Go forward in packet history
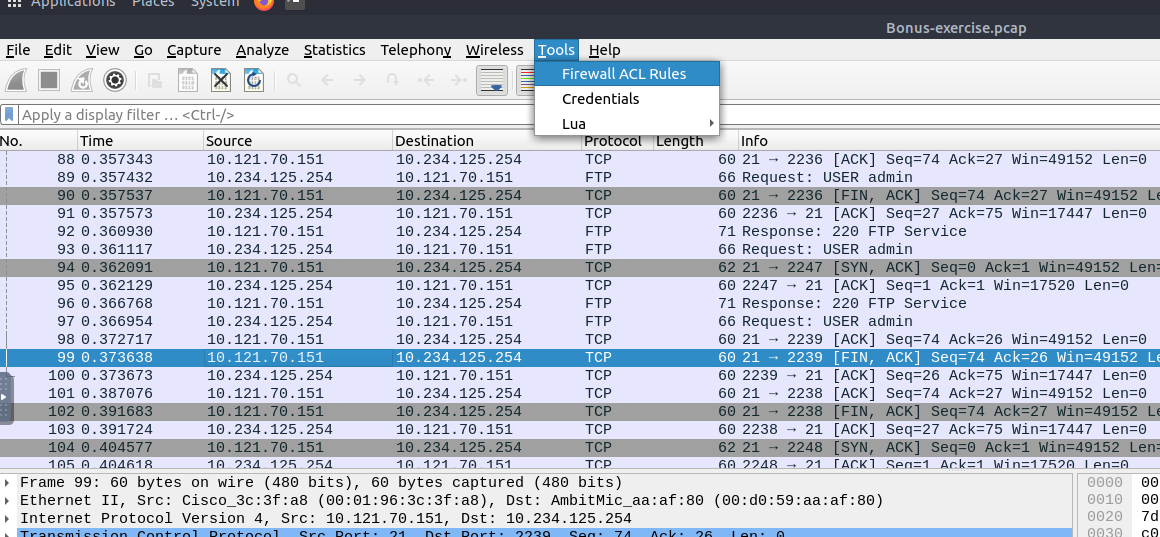 coord(360,80)
